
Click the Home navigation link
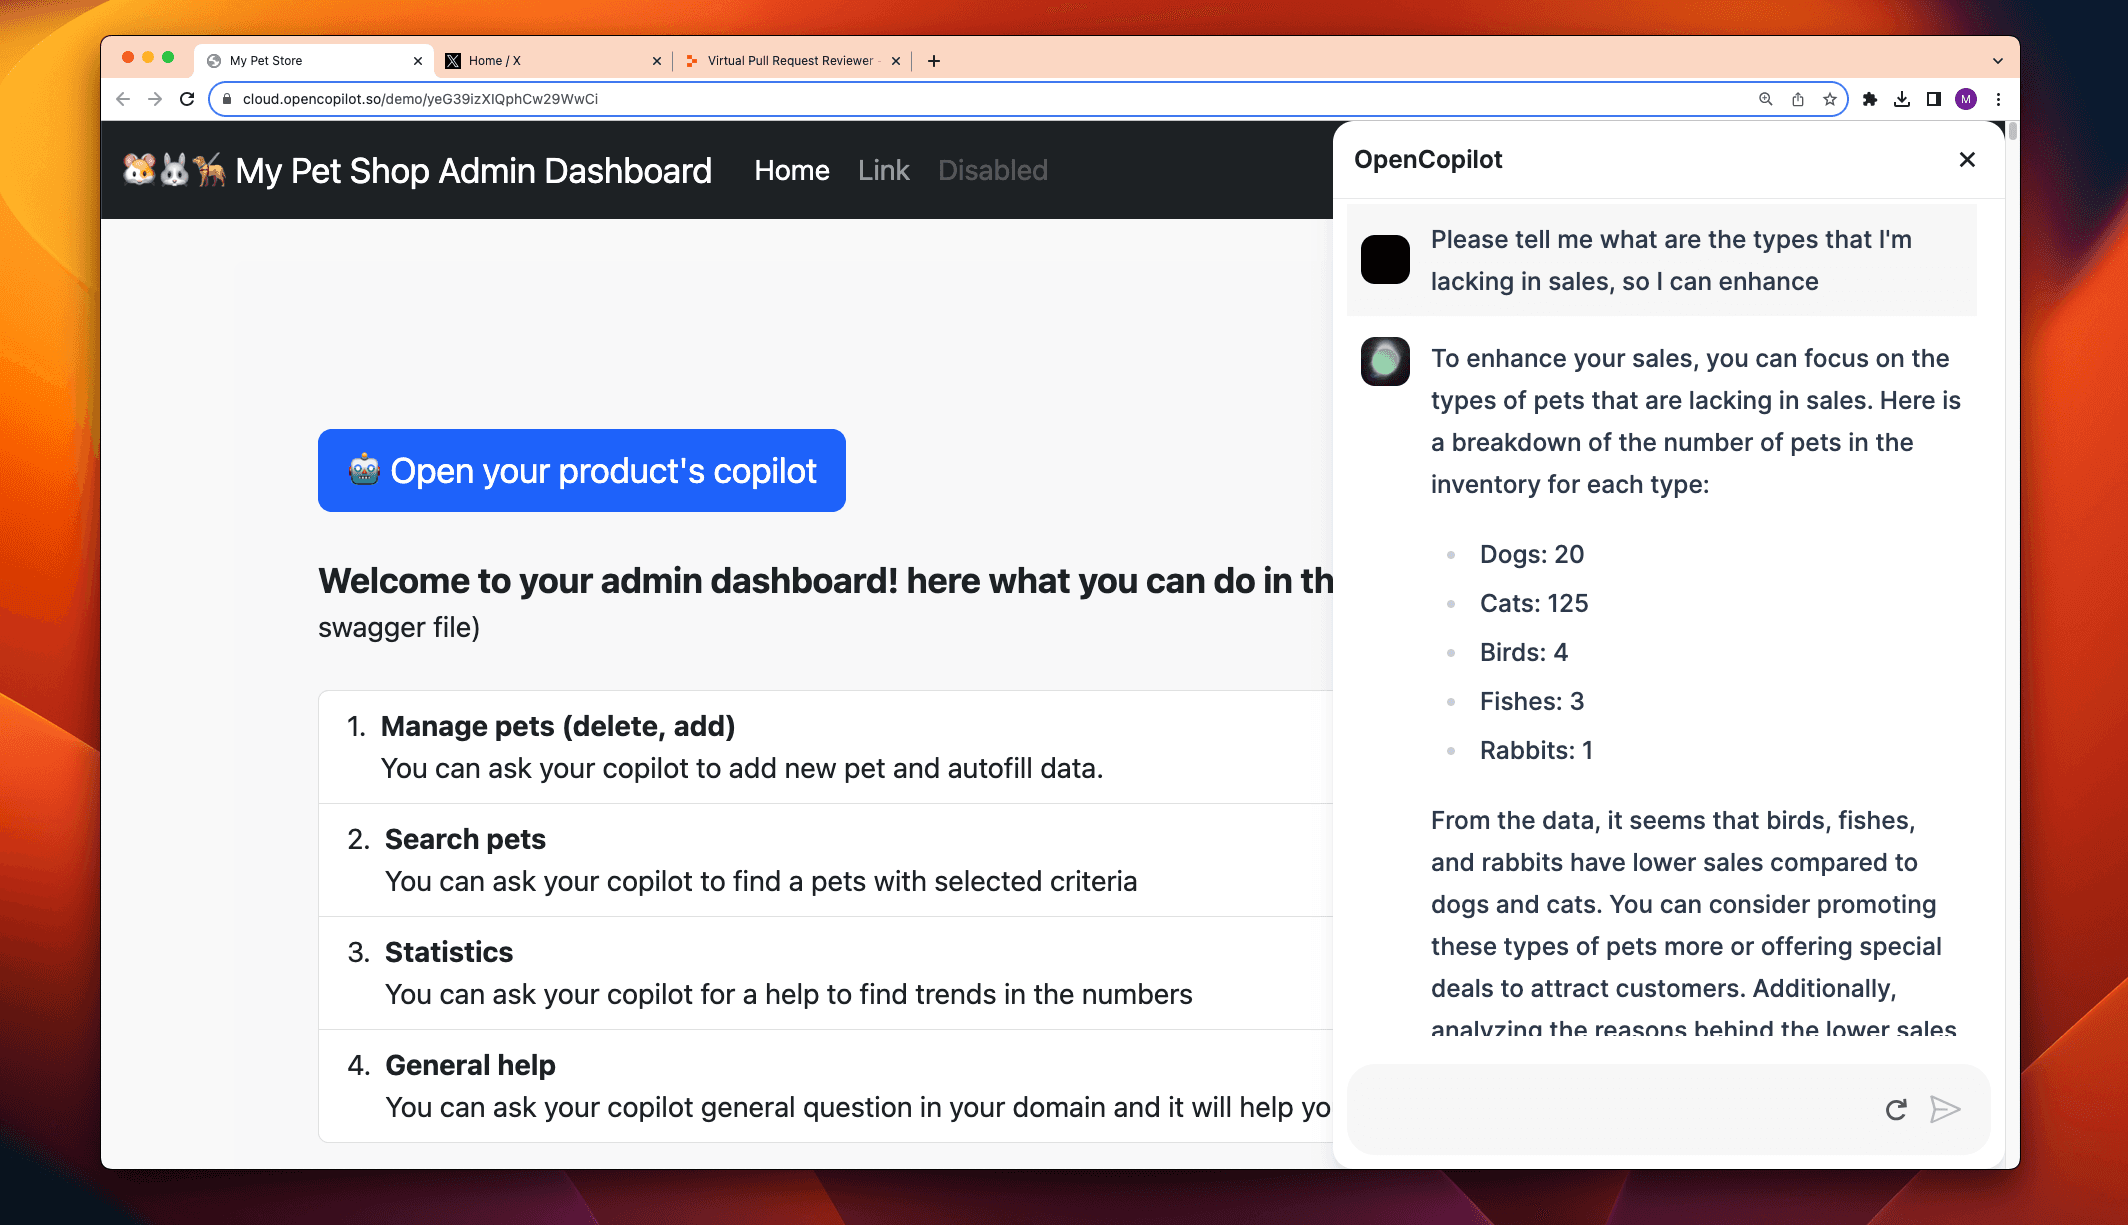(x=792, y=171)
